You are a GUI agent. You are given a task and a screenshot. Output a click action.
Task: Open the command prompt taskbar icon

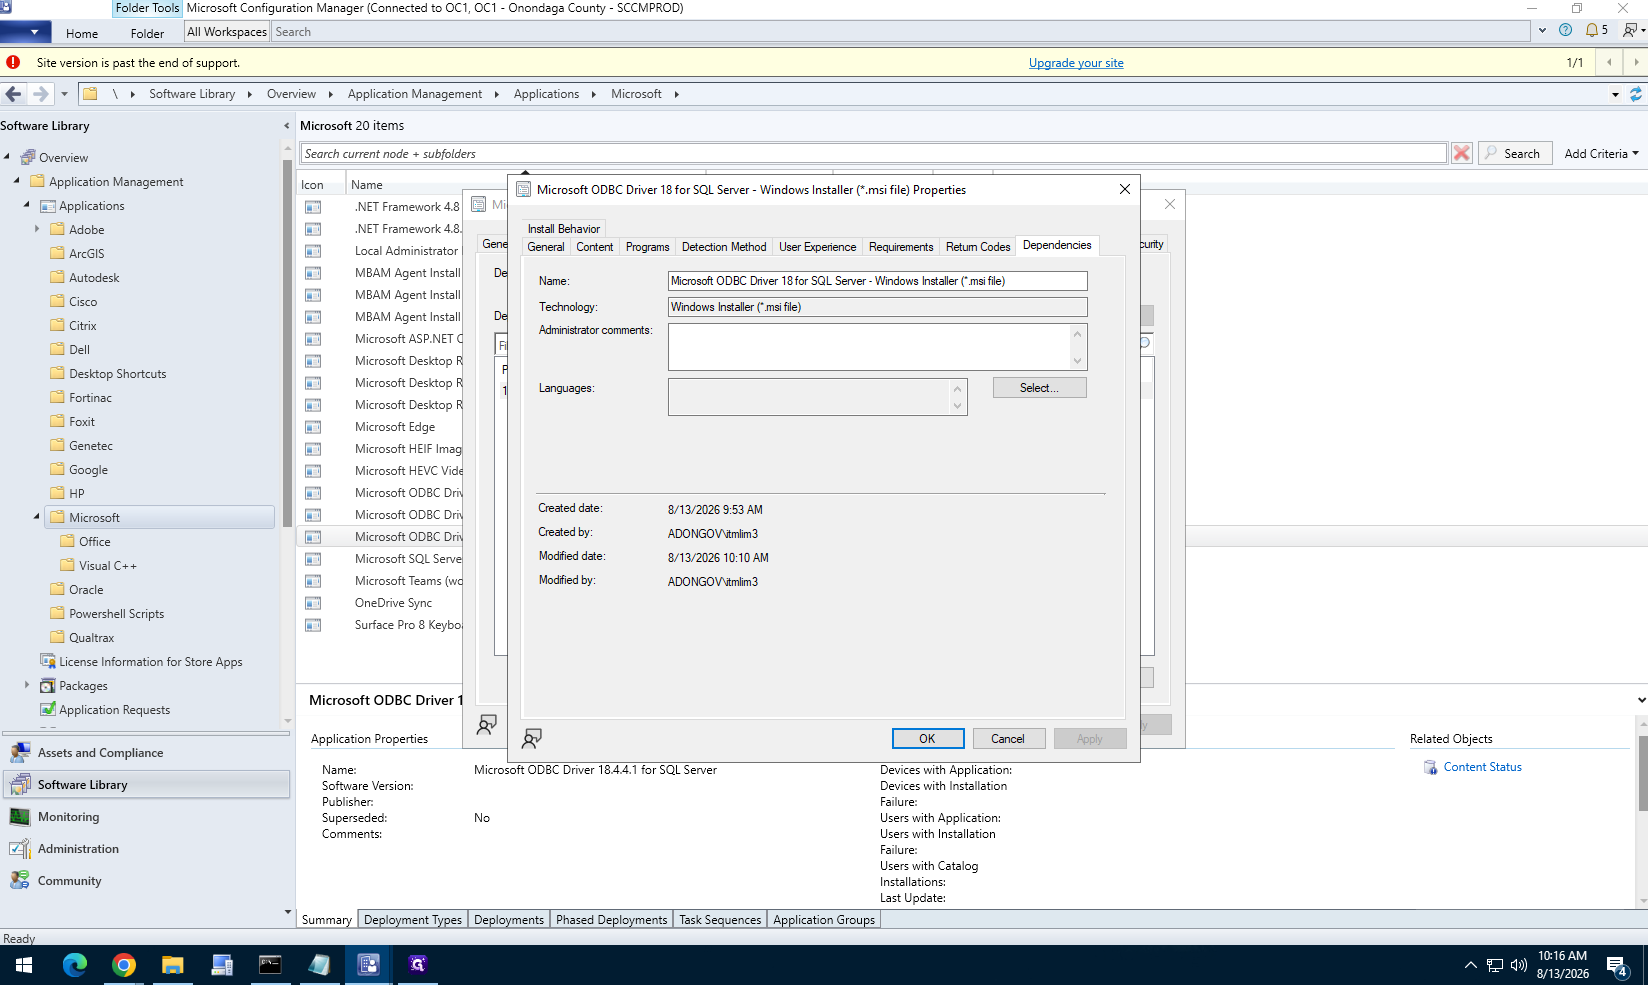(271, 965)
